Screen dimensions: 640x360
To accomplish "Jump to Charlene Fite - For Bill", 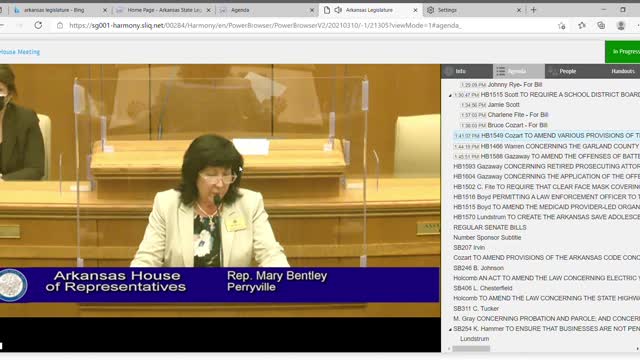I will 518,115.
